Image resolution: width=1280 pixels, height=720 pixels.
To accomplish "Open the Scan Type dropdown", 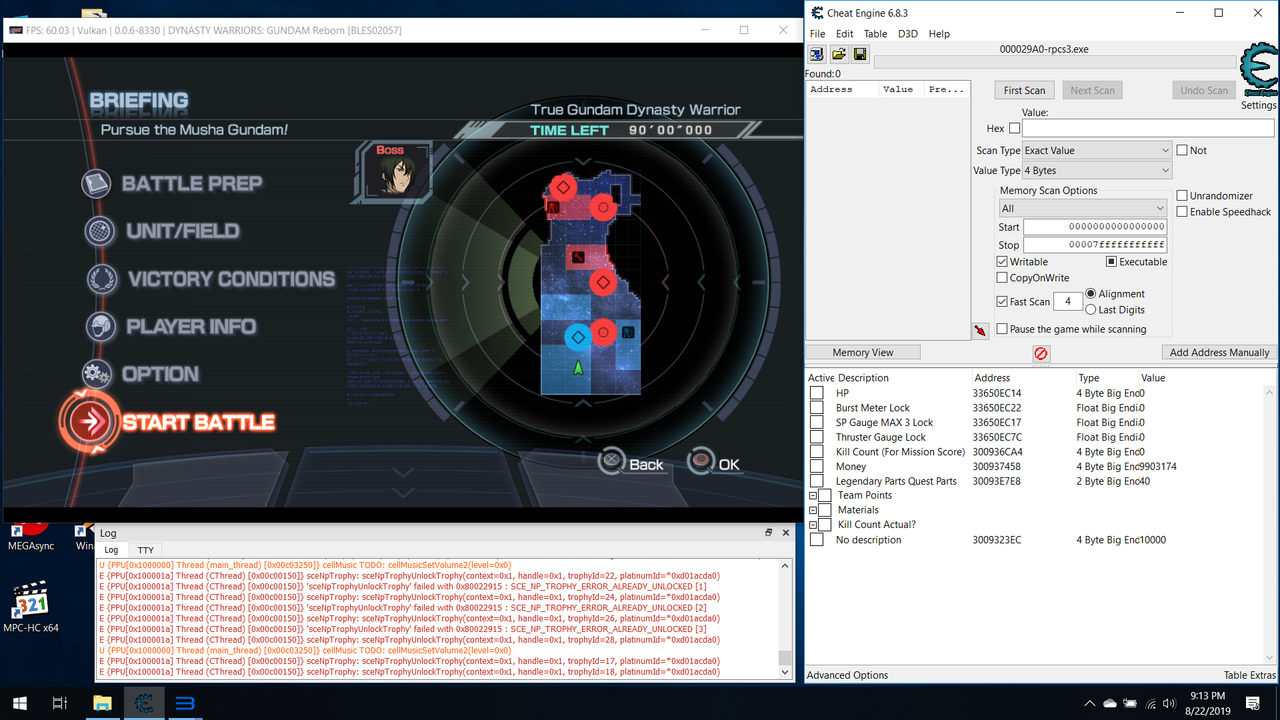I will [1096, 150].
